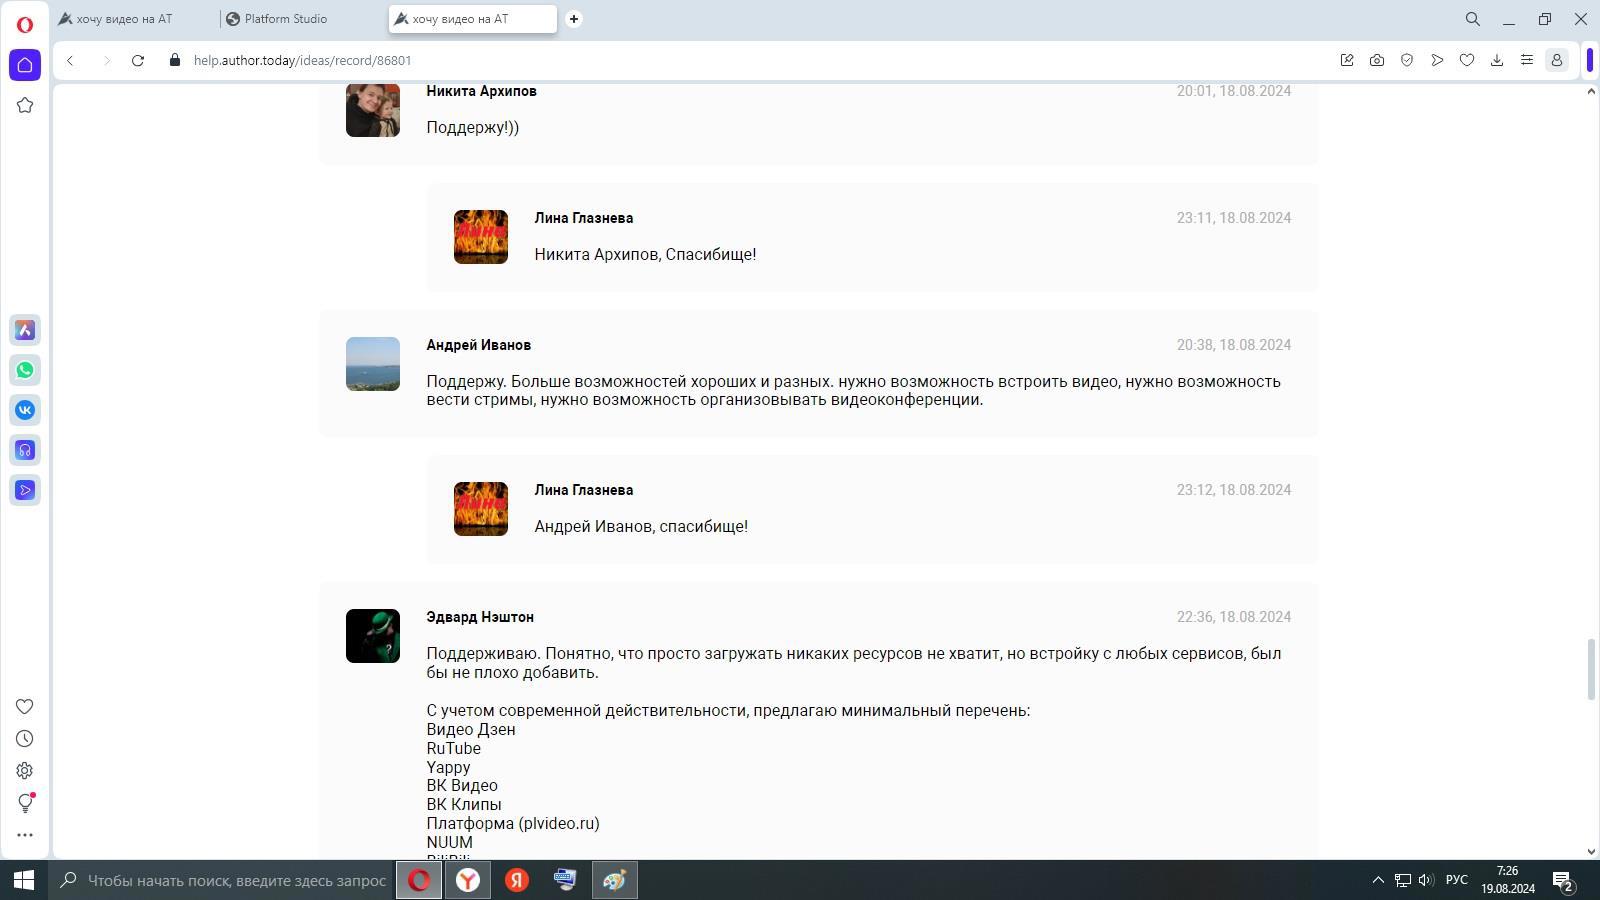Show hidden system tray icons
This screenshot has width=1600, height=900.
tap(1377, 880)
